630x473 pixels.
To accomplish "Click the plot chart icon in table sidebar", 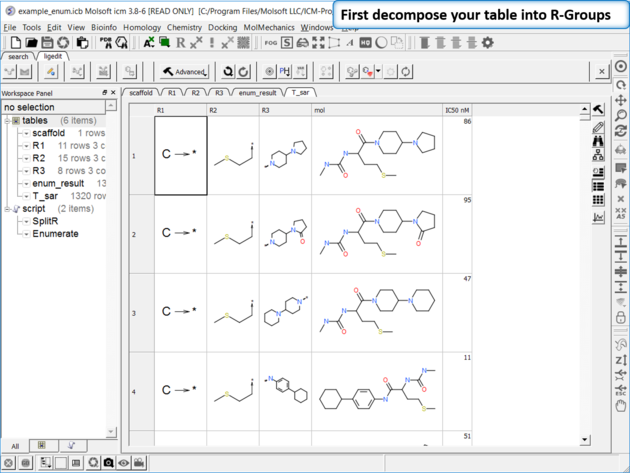I will coord(598,217).
